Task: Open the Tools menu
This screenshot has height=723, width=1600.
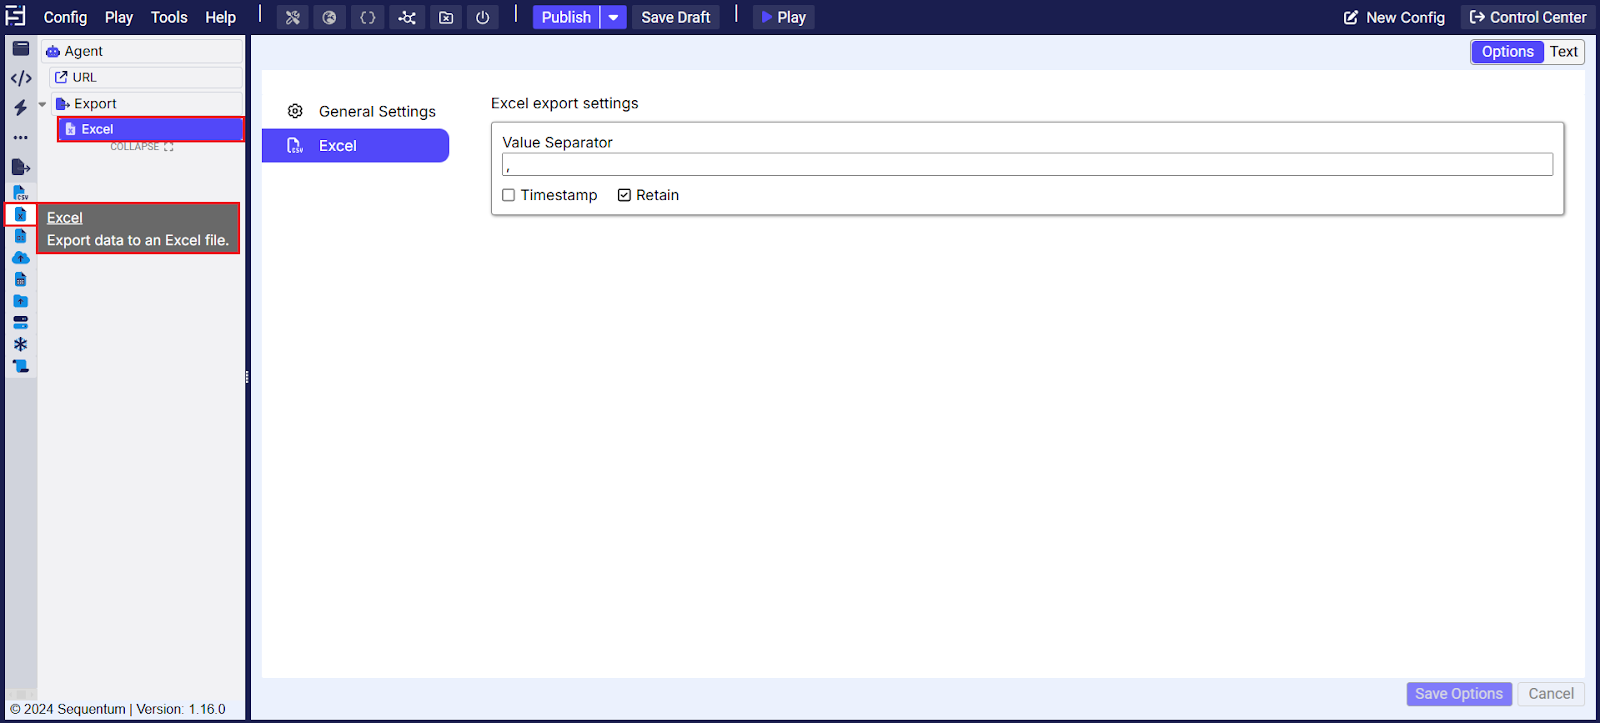Action: click(169, 17)
